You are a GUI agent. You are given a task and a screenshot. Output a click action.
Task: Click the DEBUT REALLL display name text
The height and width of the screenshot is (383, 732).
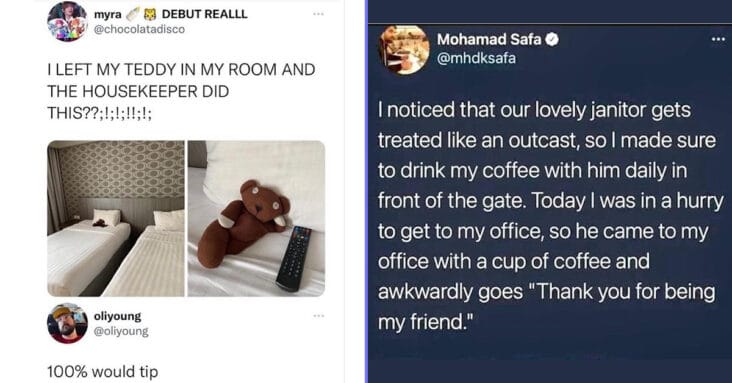coord(204,14)
